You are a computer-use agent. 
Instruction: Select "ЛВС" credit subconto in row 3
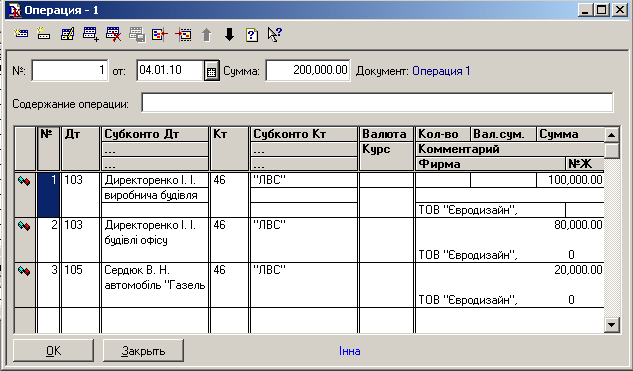click(x=304, y=270)
